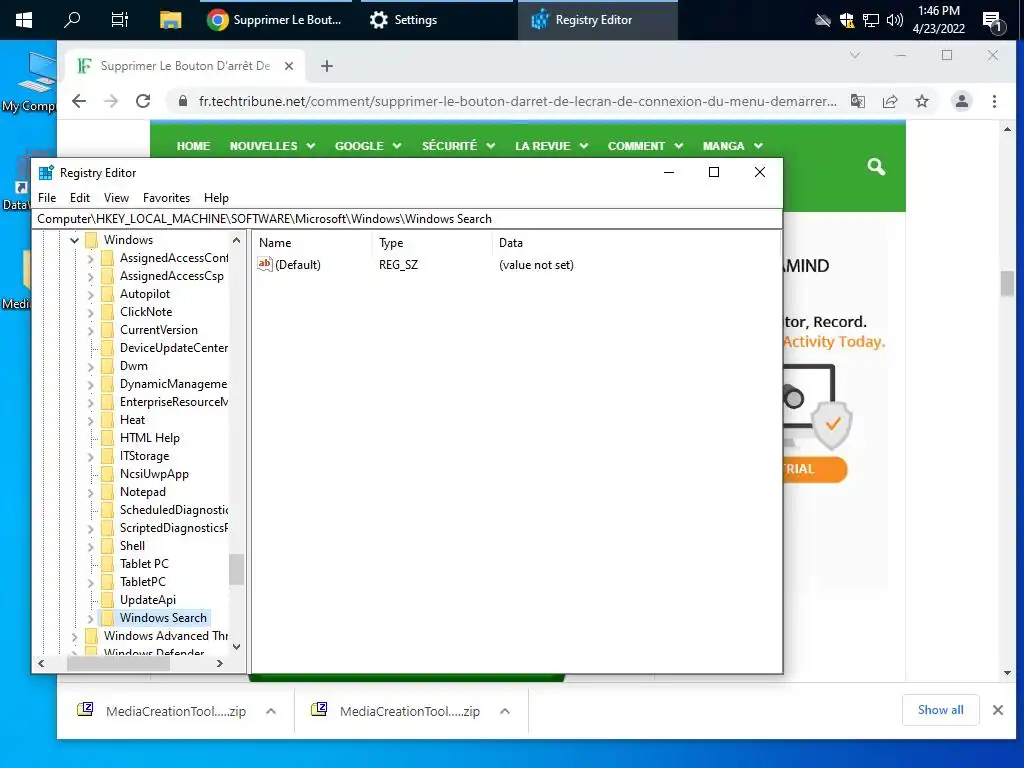
Task: Select the Windows Advanced Threat key
Action: (166, 635)
